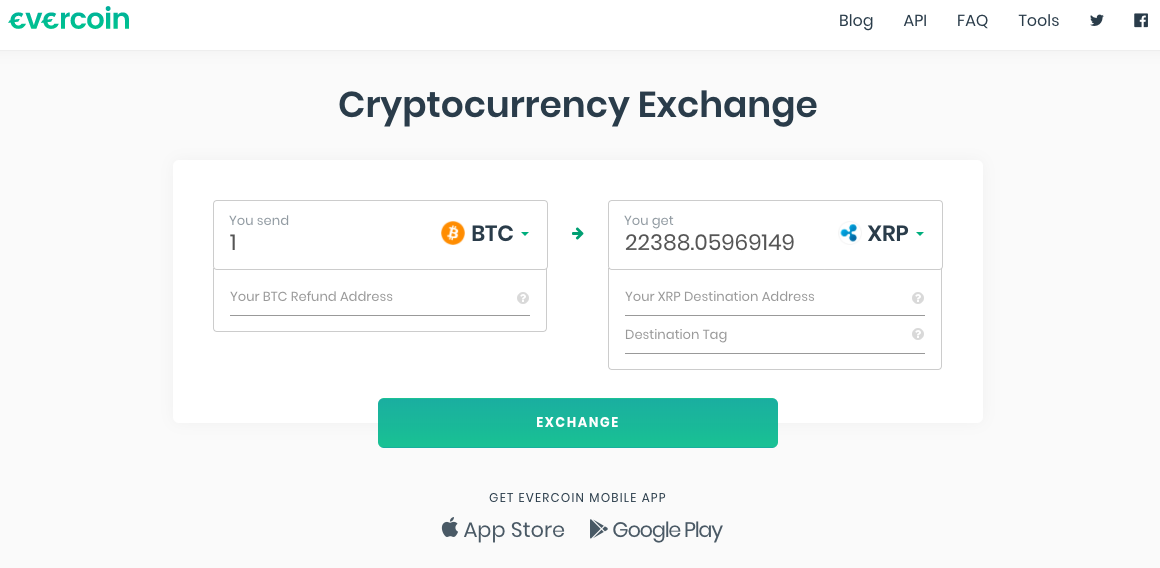Click the Google Play triangle logo

(x=598, y=529)
